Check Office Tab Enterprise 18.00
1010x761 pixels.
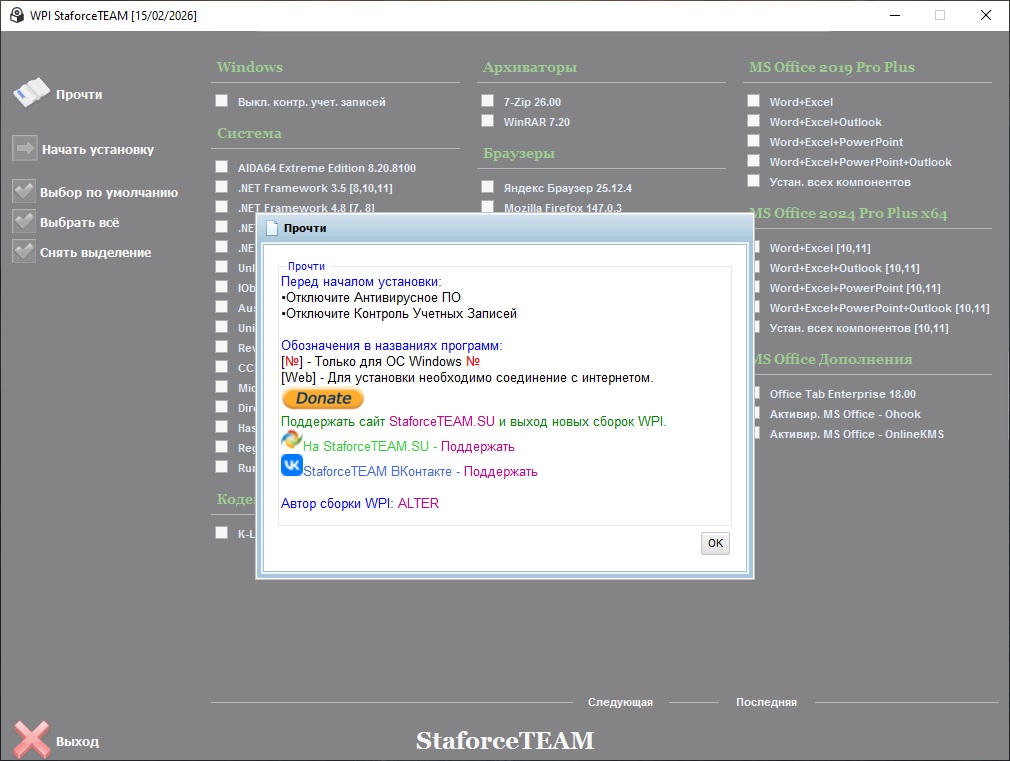[x=753, y=394]
